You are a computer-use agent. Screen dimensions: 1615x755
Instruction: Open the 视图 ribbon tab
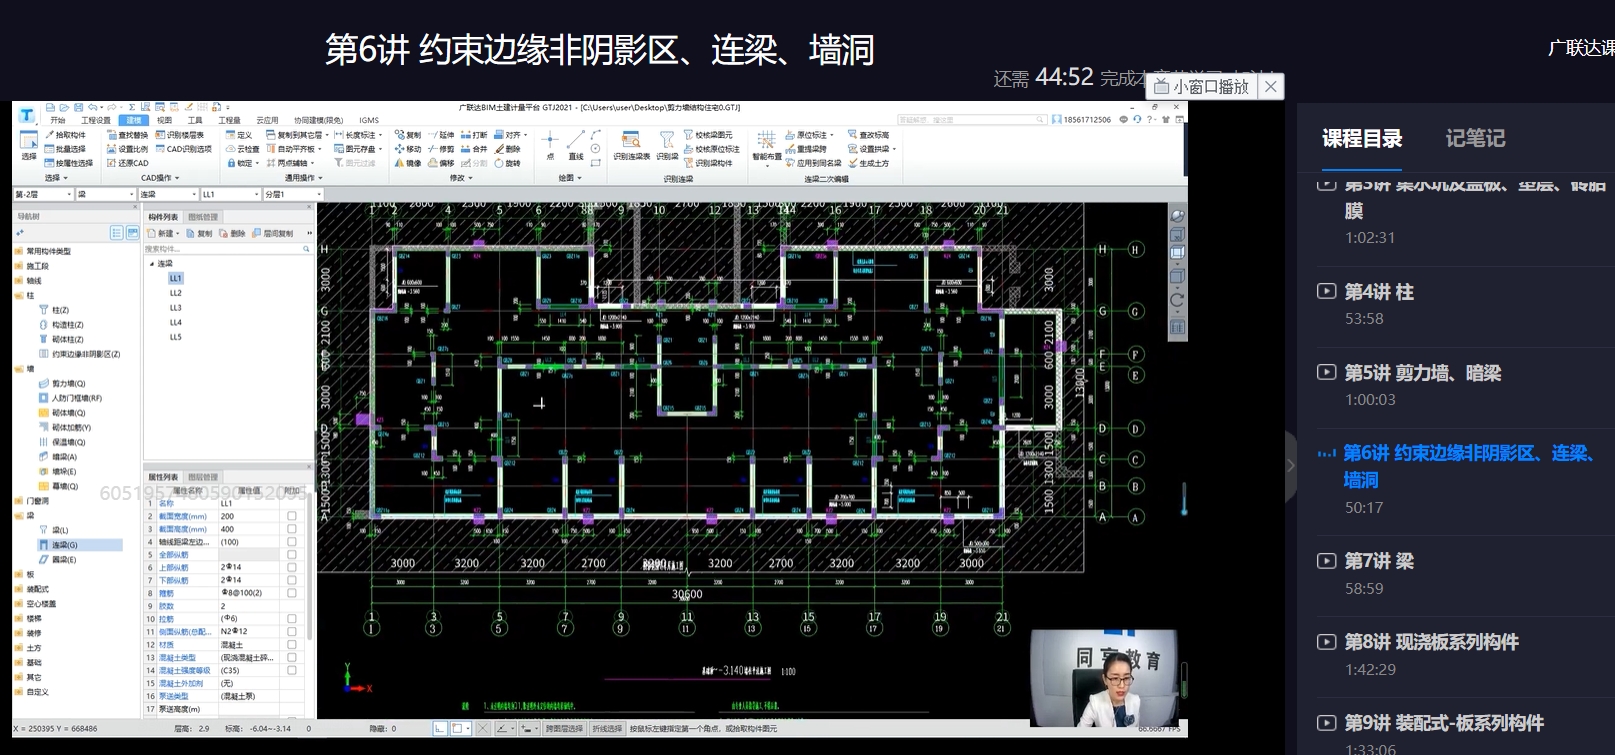point(165,120)
